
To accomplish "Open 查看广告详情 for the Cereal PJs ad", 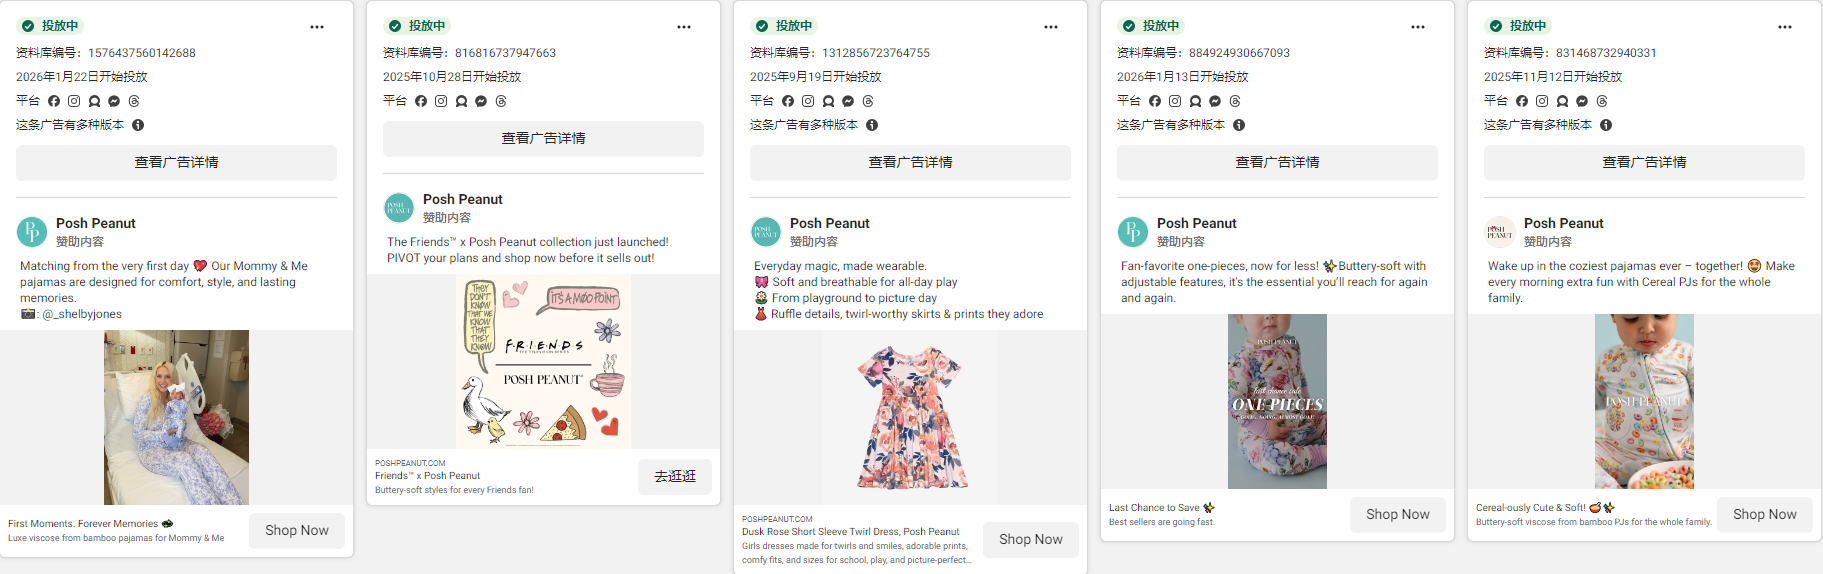I will click(x=1644, y=163).
